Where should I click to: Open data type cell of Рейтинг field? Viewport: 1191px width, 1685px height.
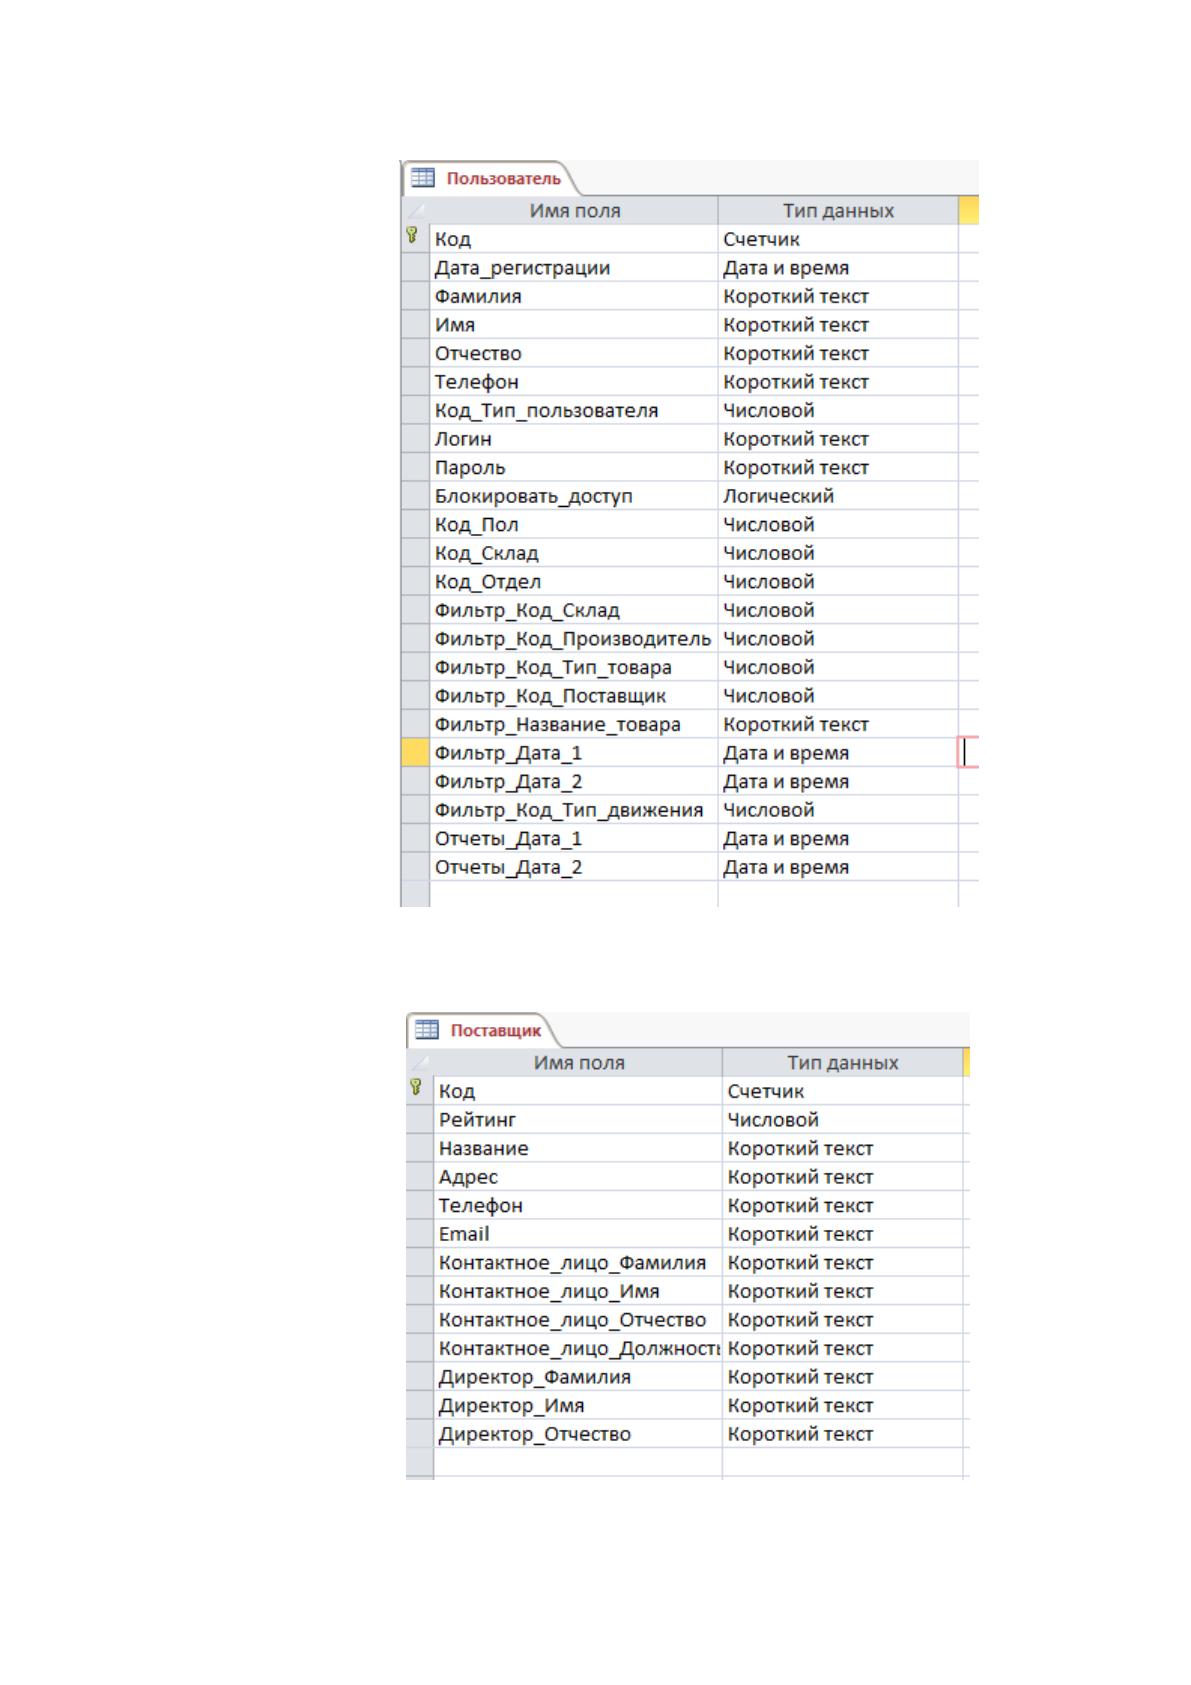842,1120
